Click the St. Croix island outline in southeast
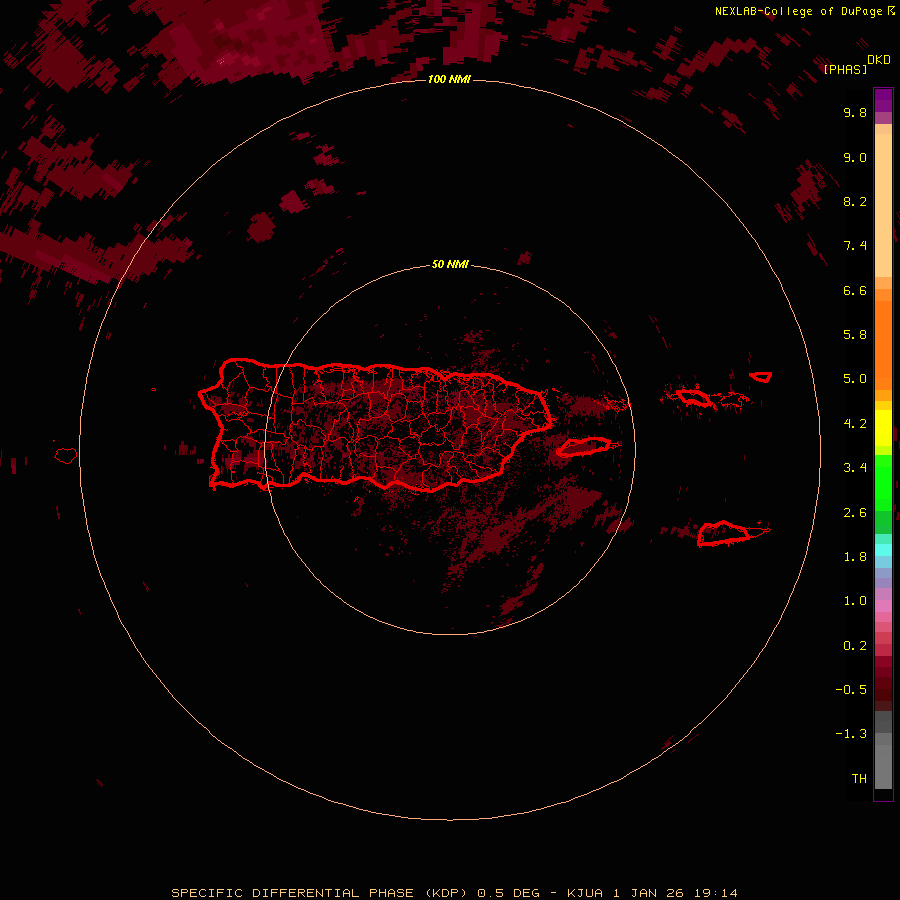Viewport: 900px width, 900px height. click(x=724, y=533)
